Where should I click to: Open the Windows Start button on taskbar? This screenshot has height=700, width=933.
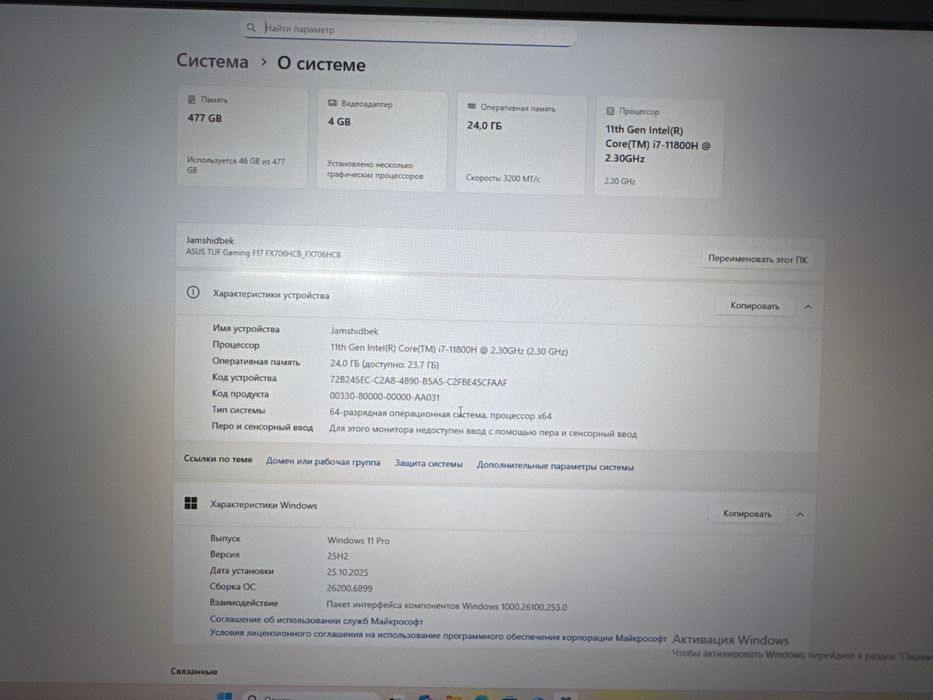224,695
